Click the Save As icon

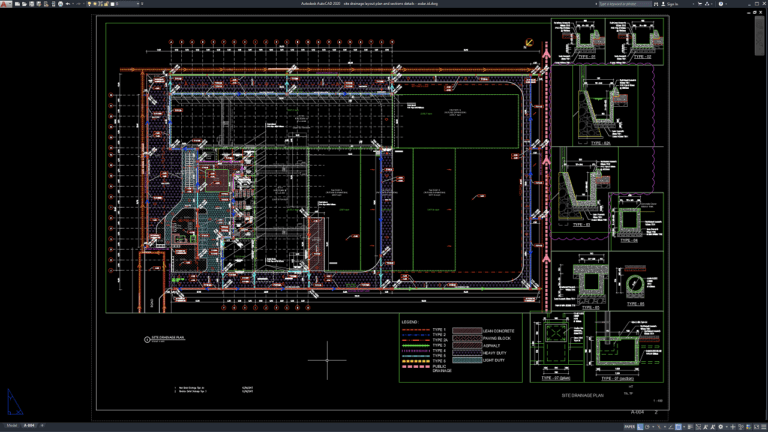tap(39, 4)
